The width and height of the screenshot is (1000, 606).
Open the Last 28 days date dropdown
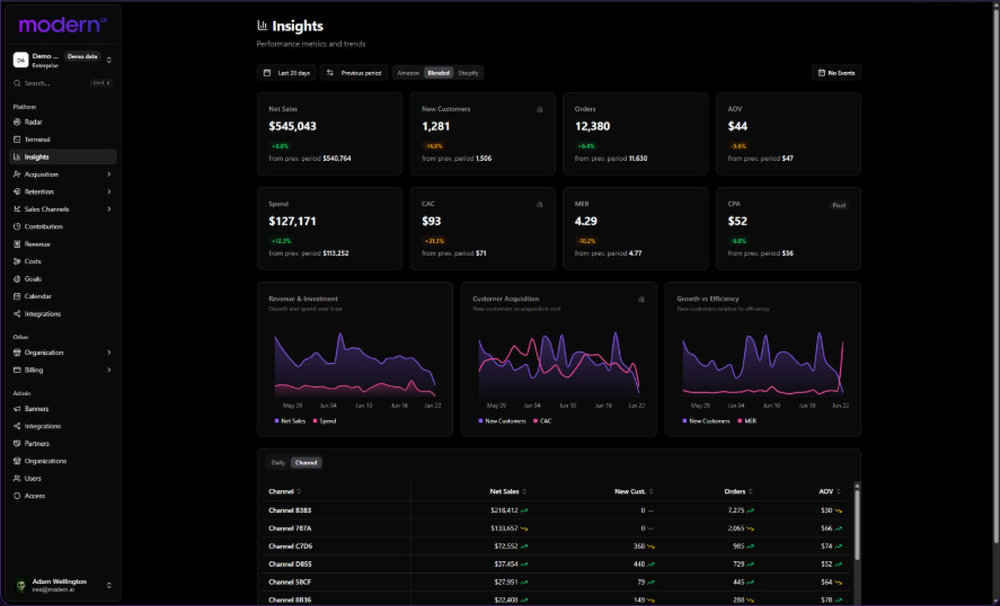click(x=286, y=73)
